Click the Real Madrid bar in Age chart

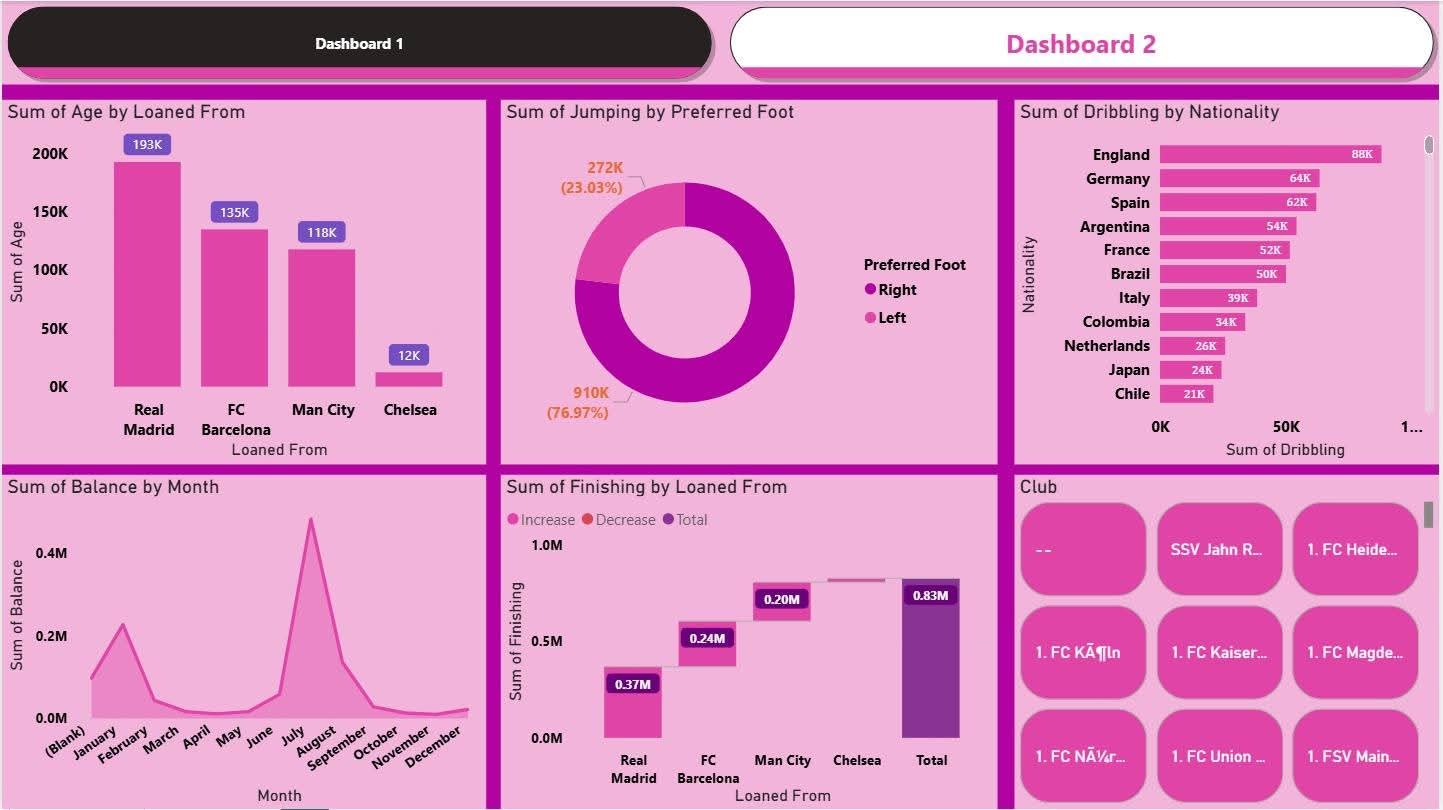147,275
